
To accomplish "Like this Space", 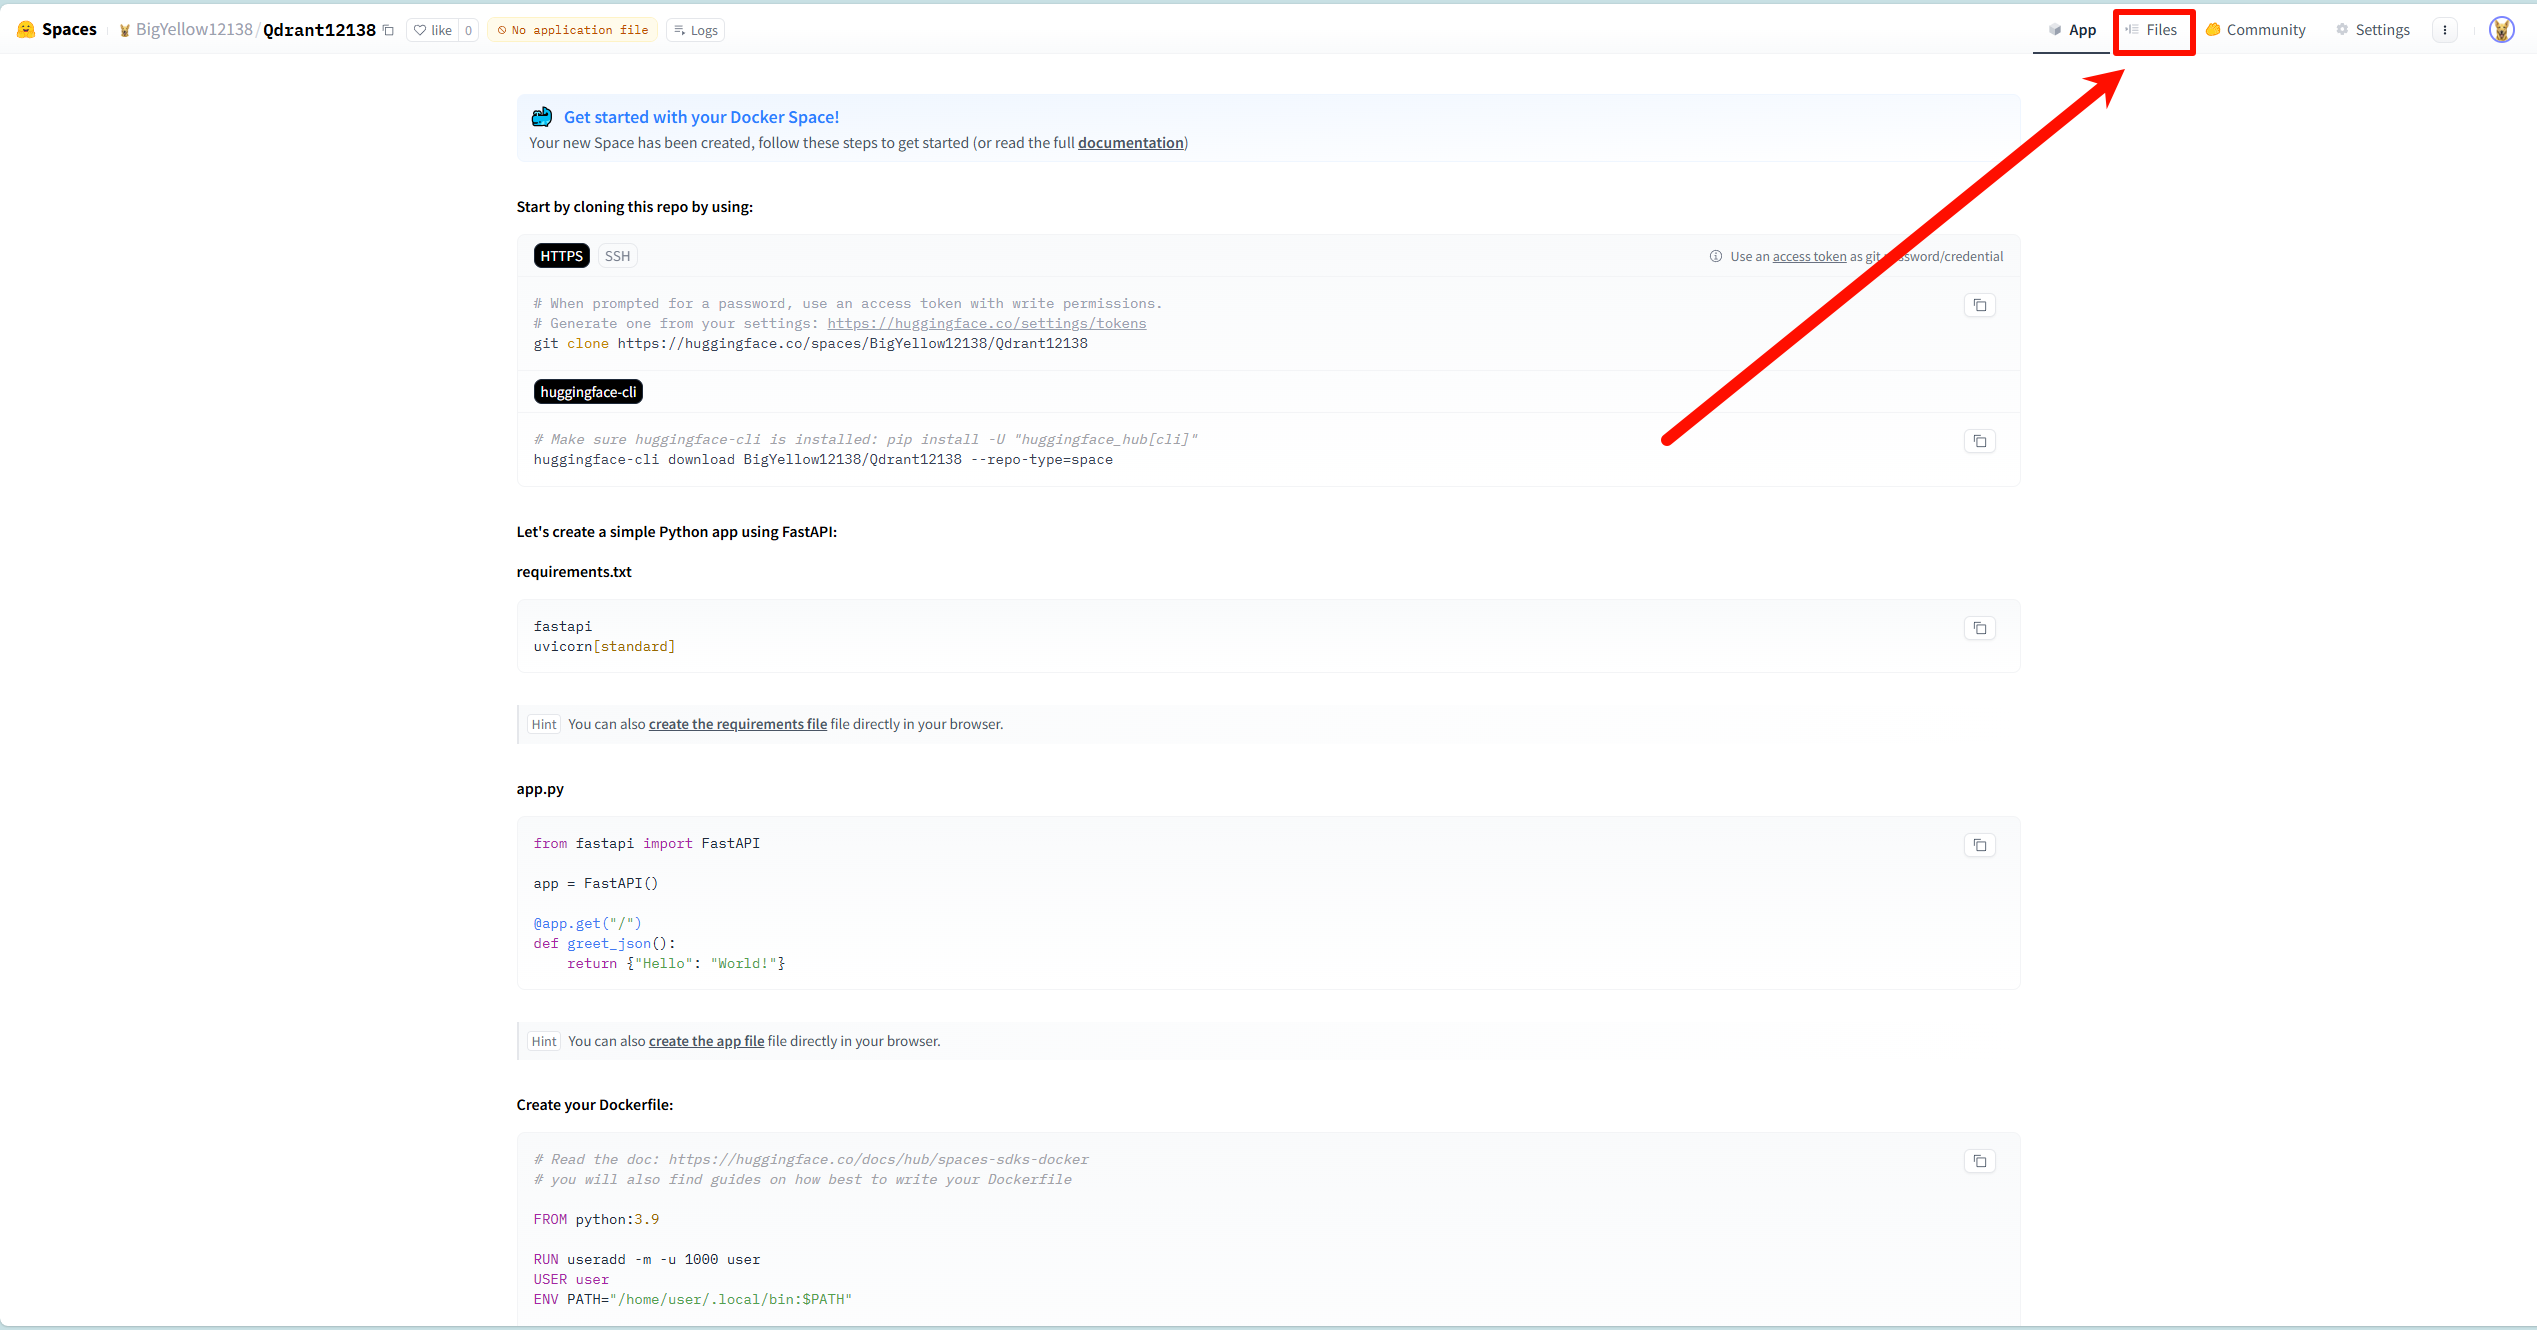I will click(x=434, y=30).
